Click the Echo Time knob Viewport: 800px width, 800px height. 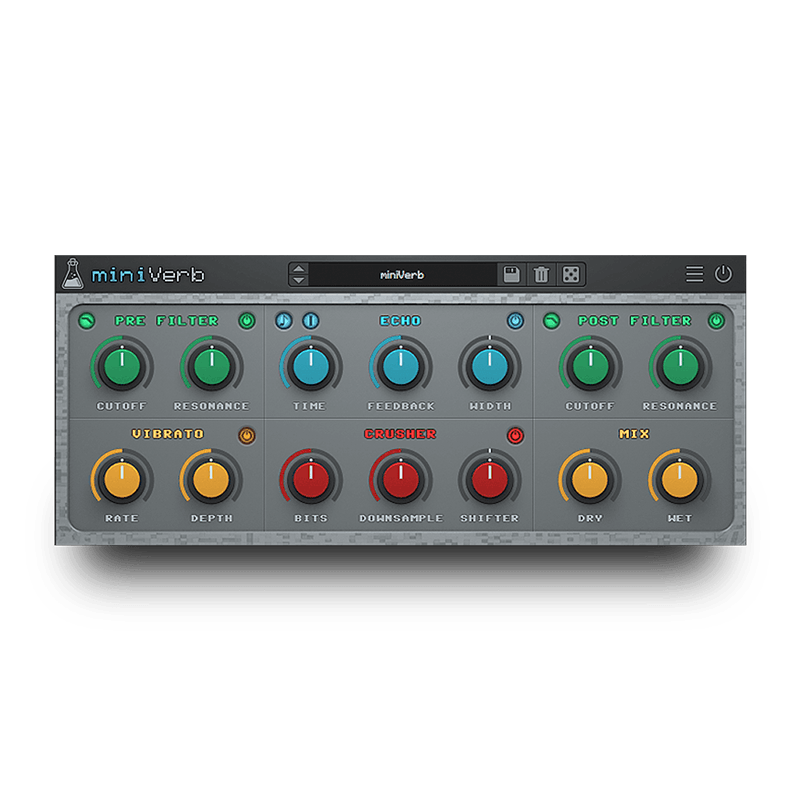(311, 366)
